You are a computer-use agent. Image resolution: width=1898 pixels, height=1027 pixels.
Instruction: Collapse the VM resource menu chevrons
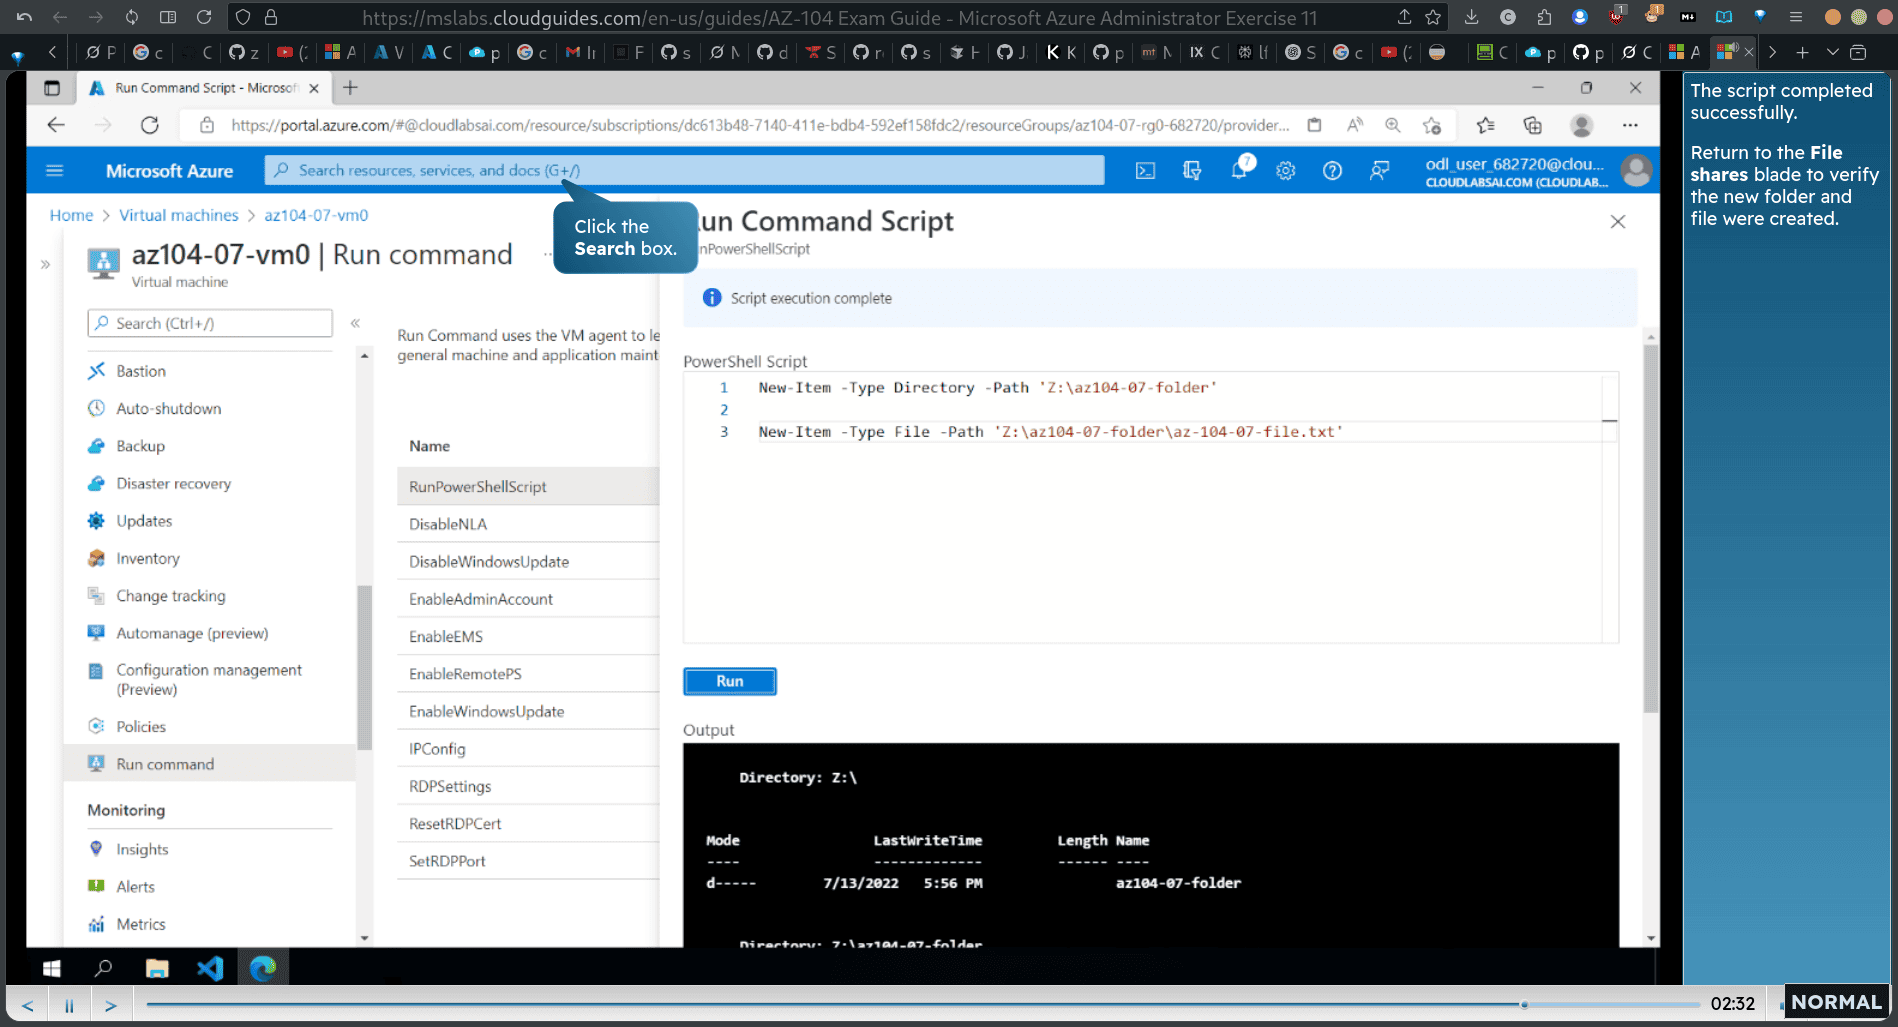[x=355, y=323]
